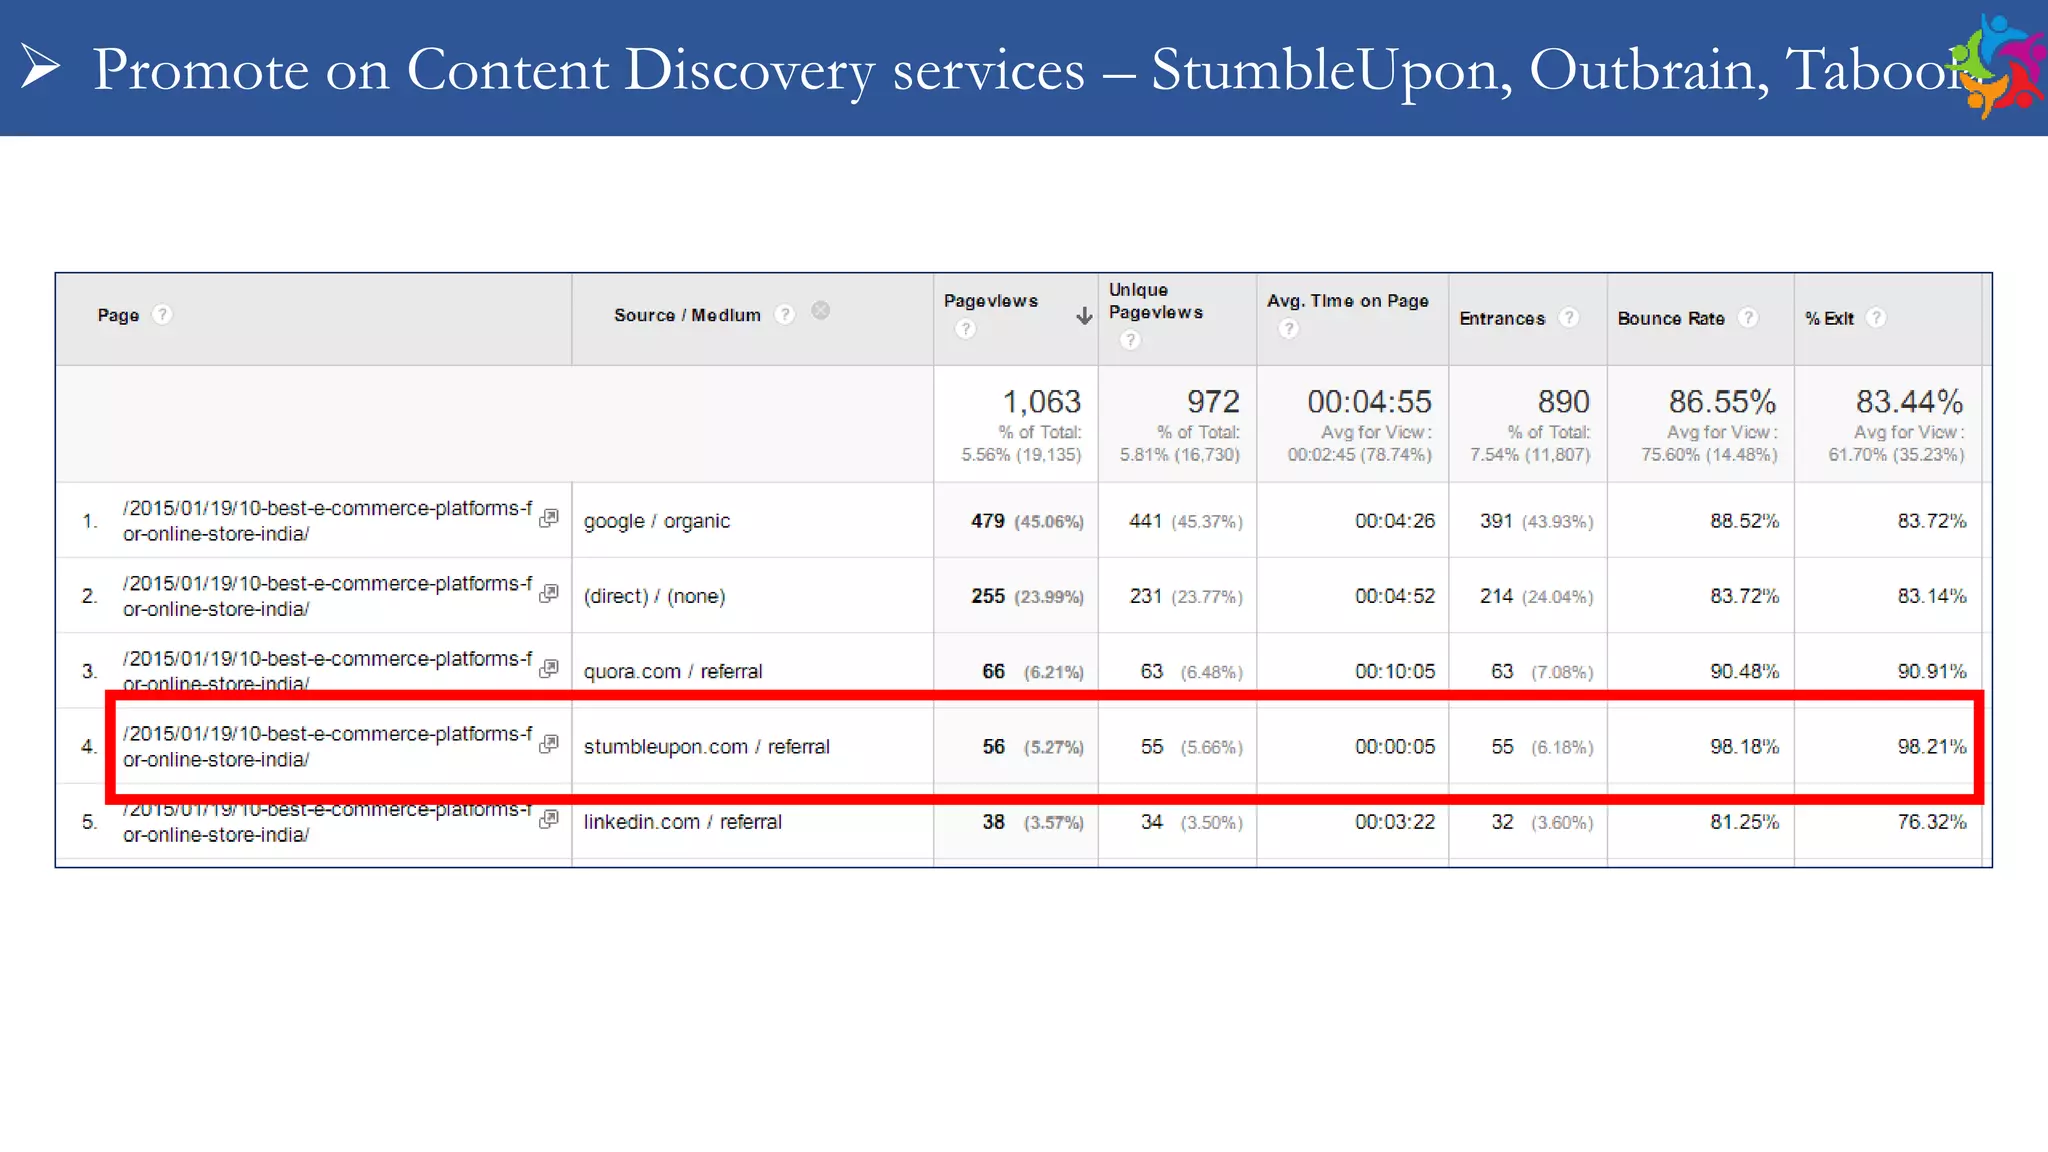Select stumbleupon.com / referral source

707,747
